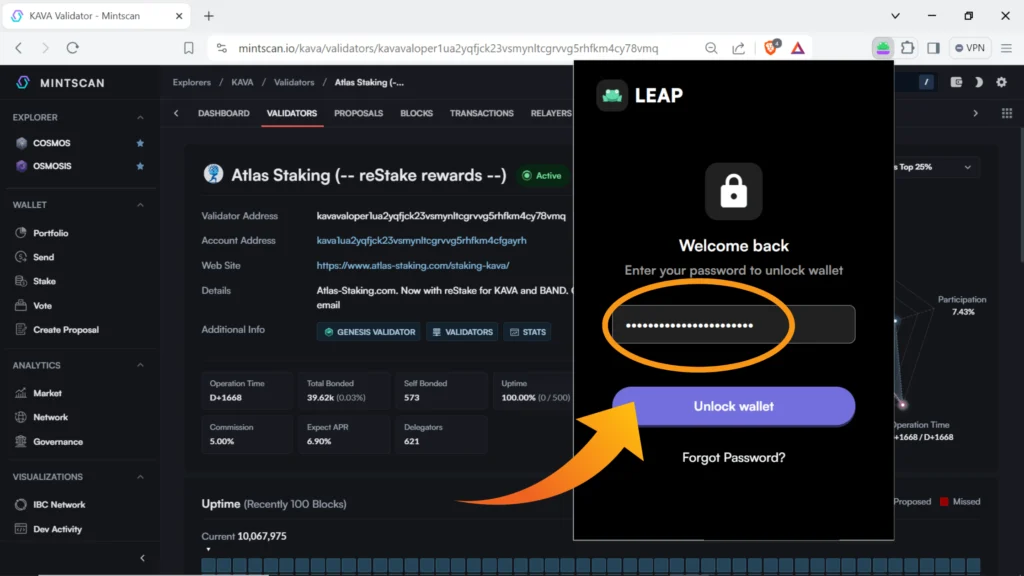Switch to the PROPOSALS tab
Viewport: 1024px width, 576px height.
358,114
